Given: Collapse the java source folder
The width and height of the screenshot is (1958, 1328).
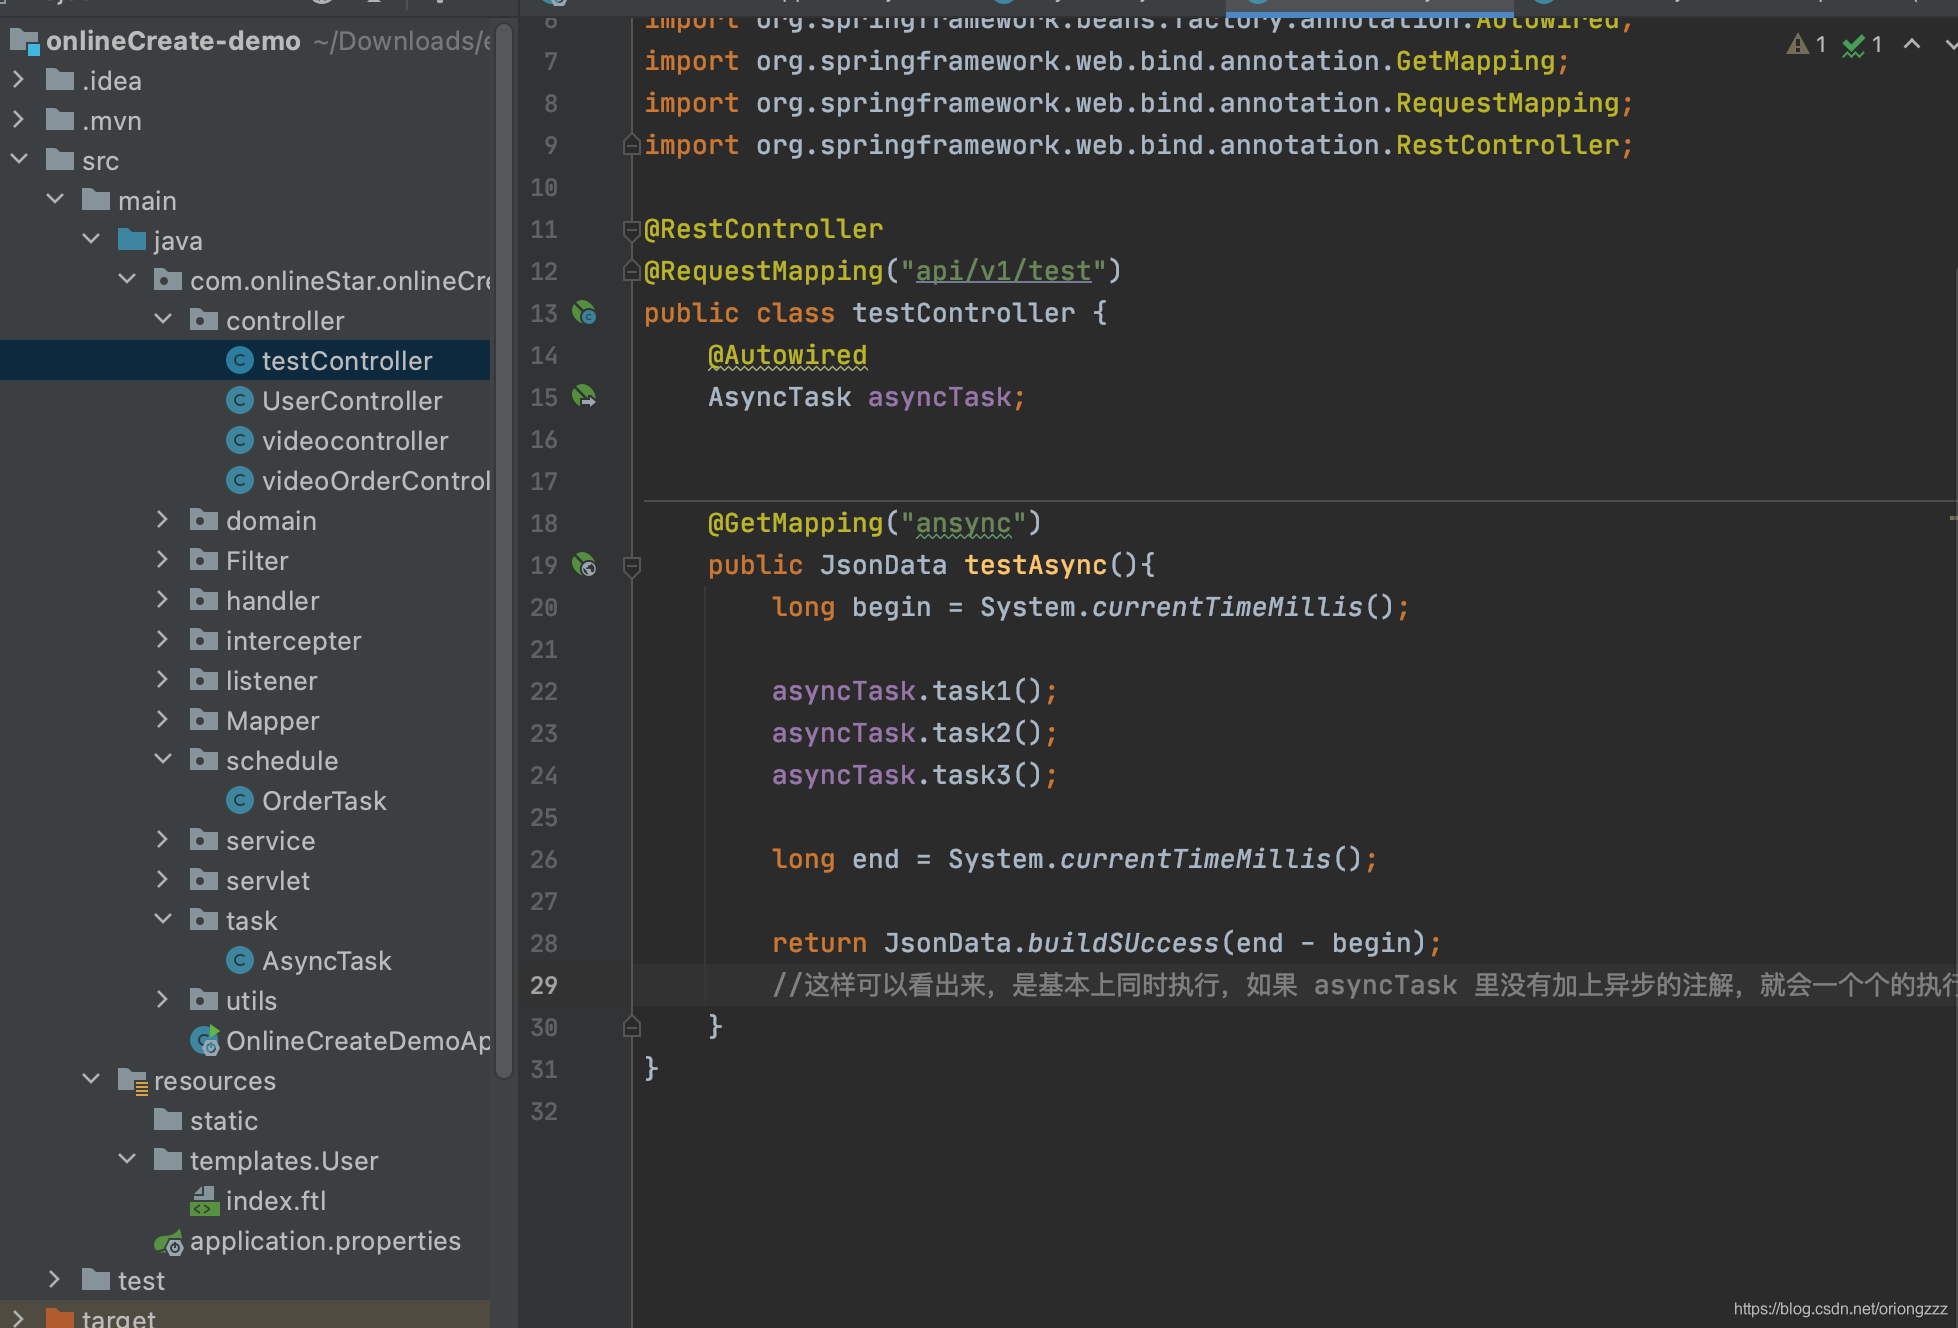Looking at the screenshot, I should tap(91, 240).
